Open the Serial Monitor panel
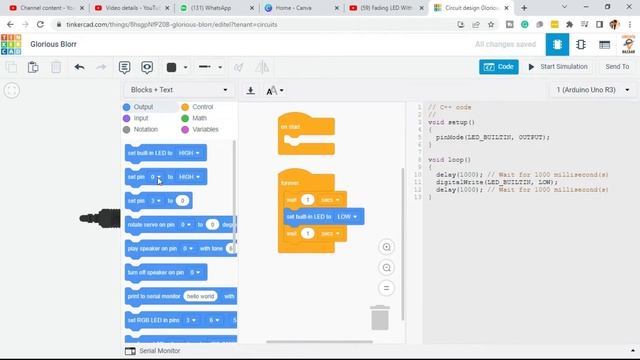Image resolution: width=640 pixels, height=360 pixels. [153, 351]
